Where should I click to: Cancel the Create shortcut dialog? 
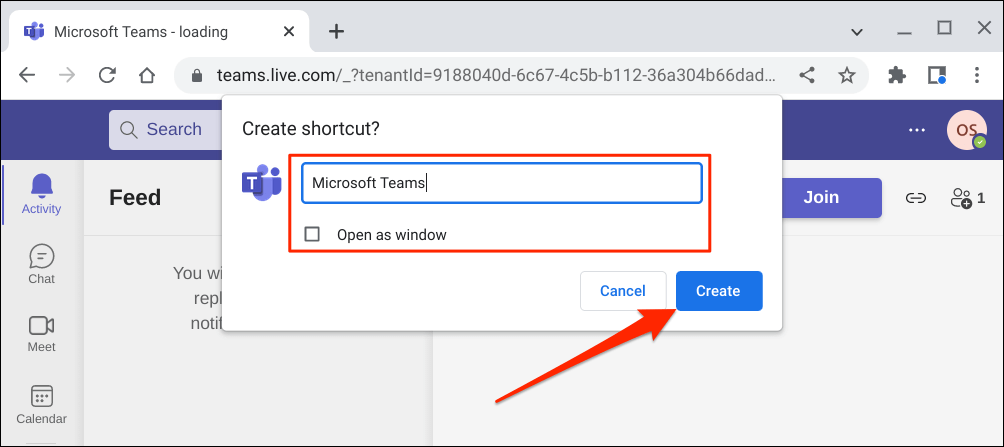tap(622, 291)
